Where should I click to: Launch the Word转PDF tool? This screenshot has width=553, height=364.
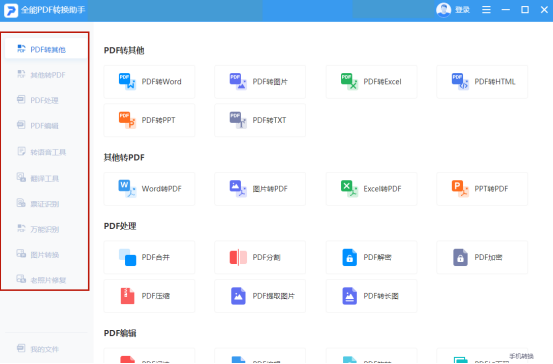click(149, 189)
